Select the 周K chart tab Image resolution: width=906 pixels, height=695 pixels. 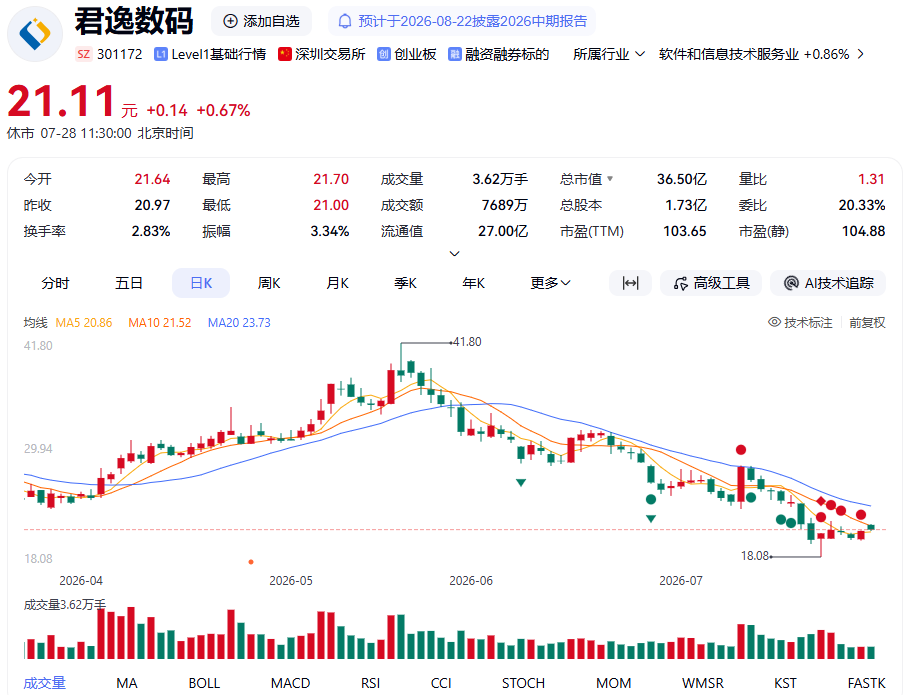(x=269, y=283)
